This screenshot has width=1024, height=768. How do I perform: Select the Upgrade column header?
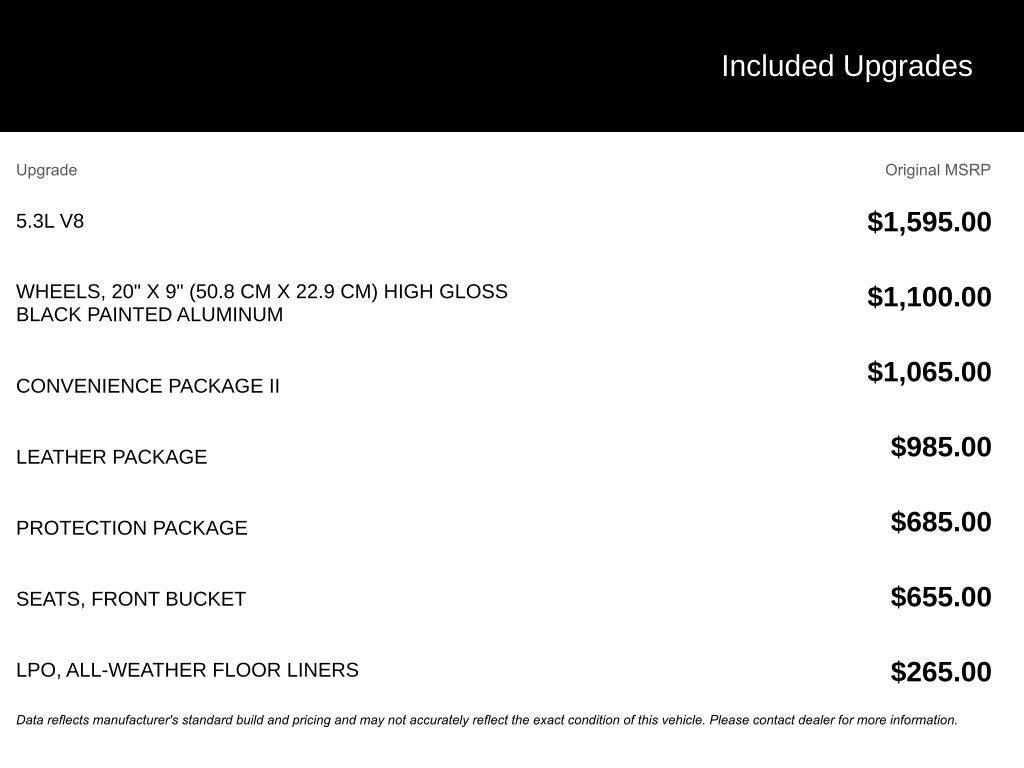46,170
